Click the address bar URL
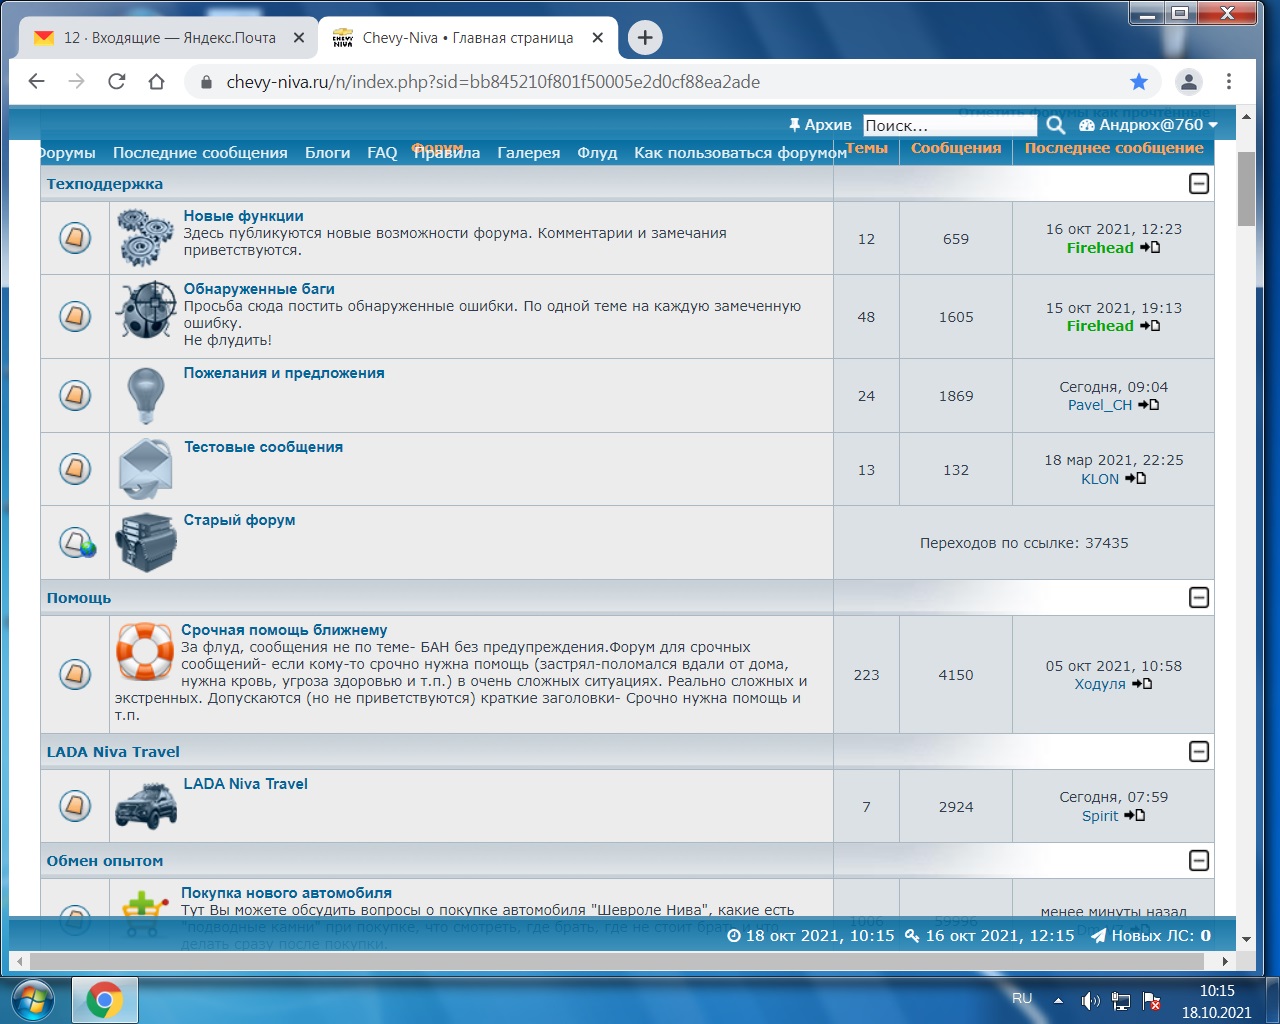The height and width of the screenshot is (1024, 1280). coord(493,82)
